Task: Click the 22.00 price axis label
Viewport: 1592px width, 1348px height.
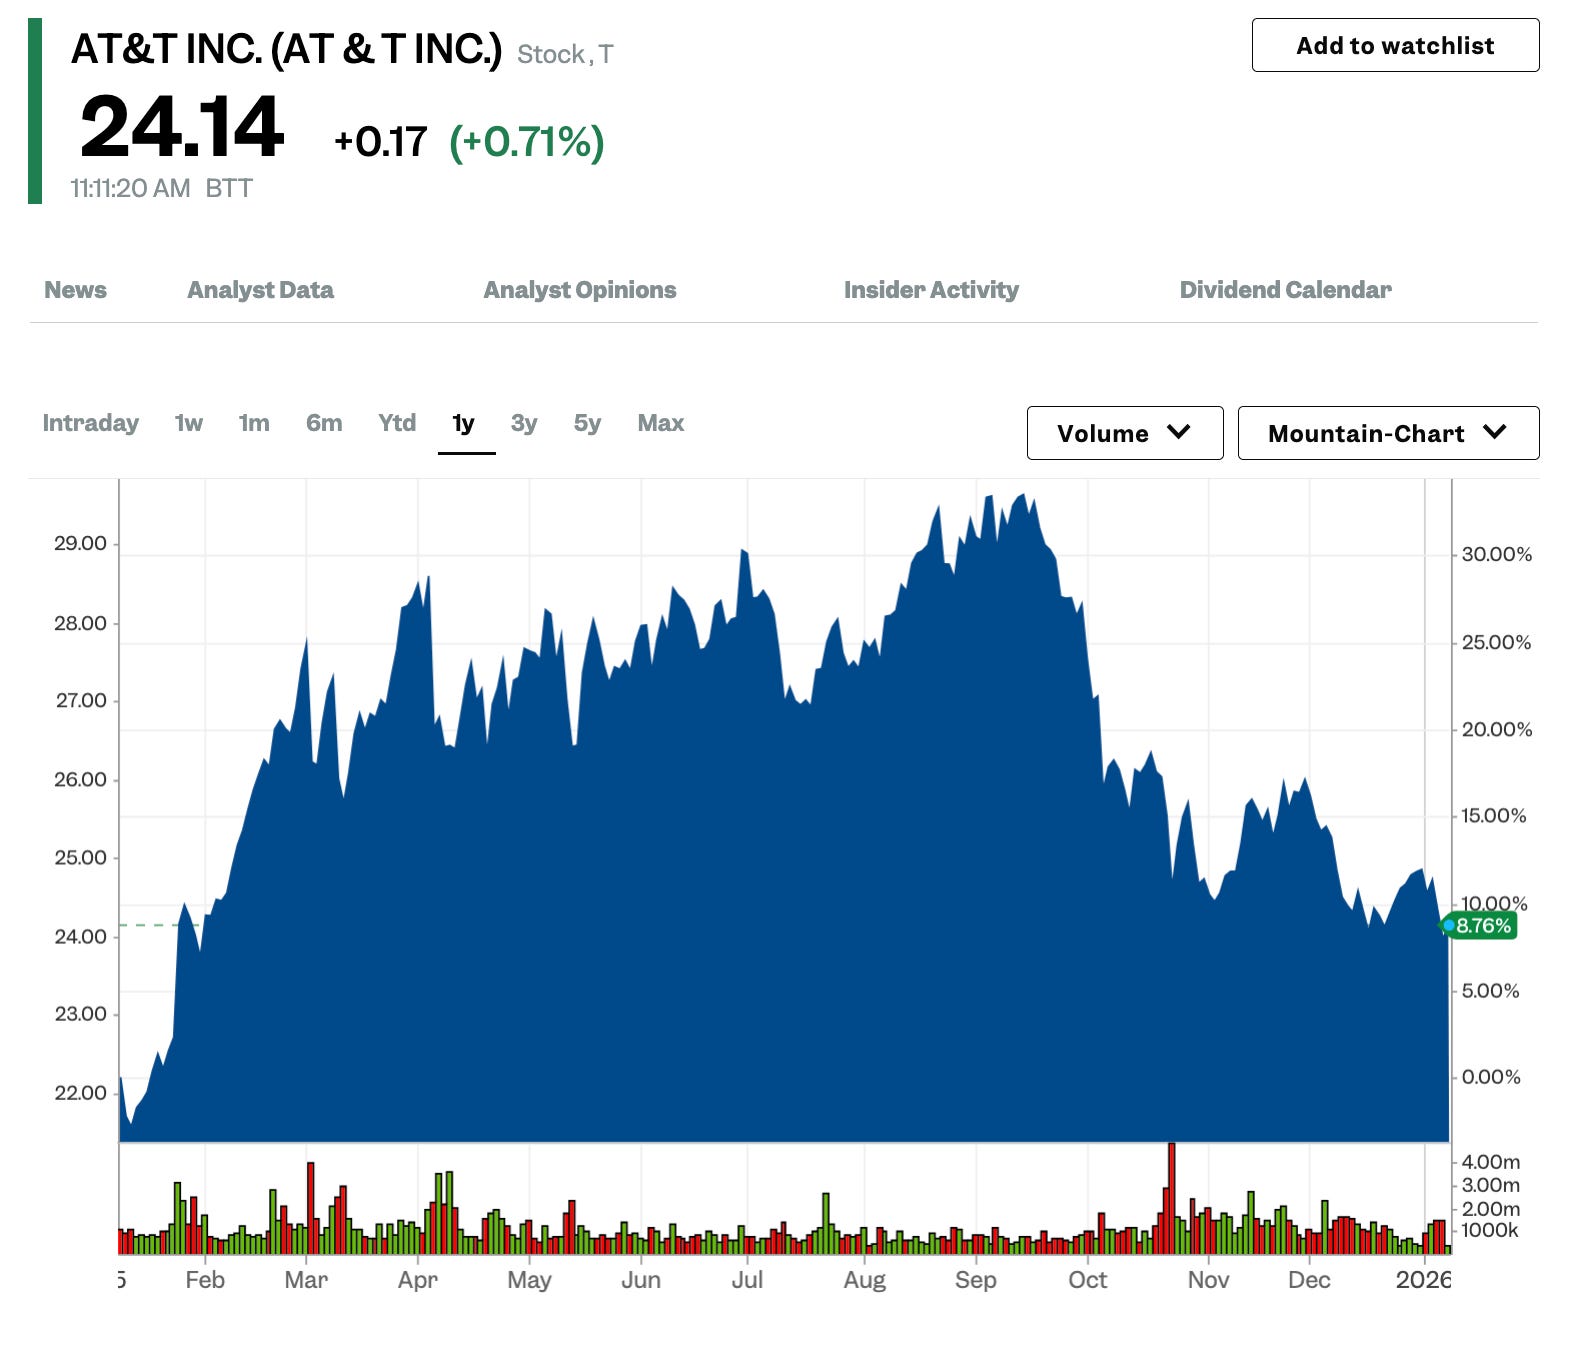Action: 80,1092
